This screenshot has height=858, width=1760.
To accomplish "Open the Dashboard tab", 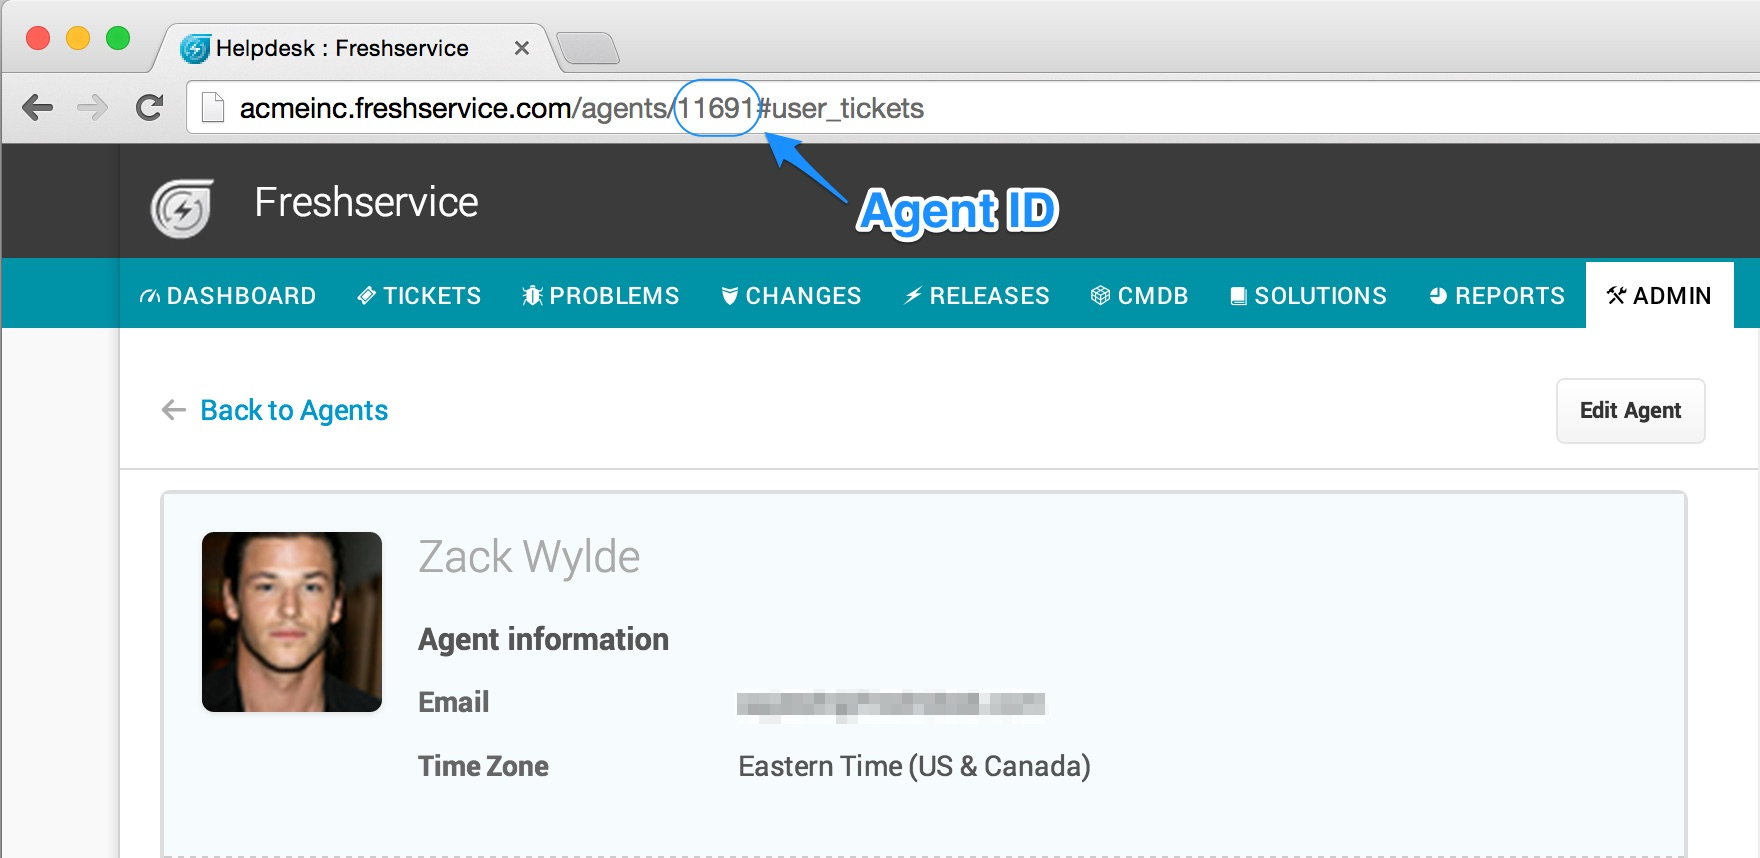I will coord(227,296).
